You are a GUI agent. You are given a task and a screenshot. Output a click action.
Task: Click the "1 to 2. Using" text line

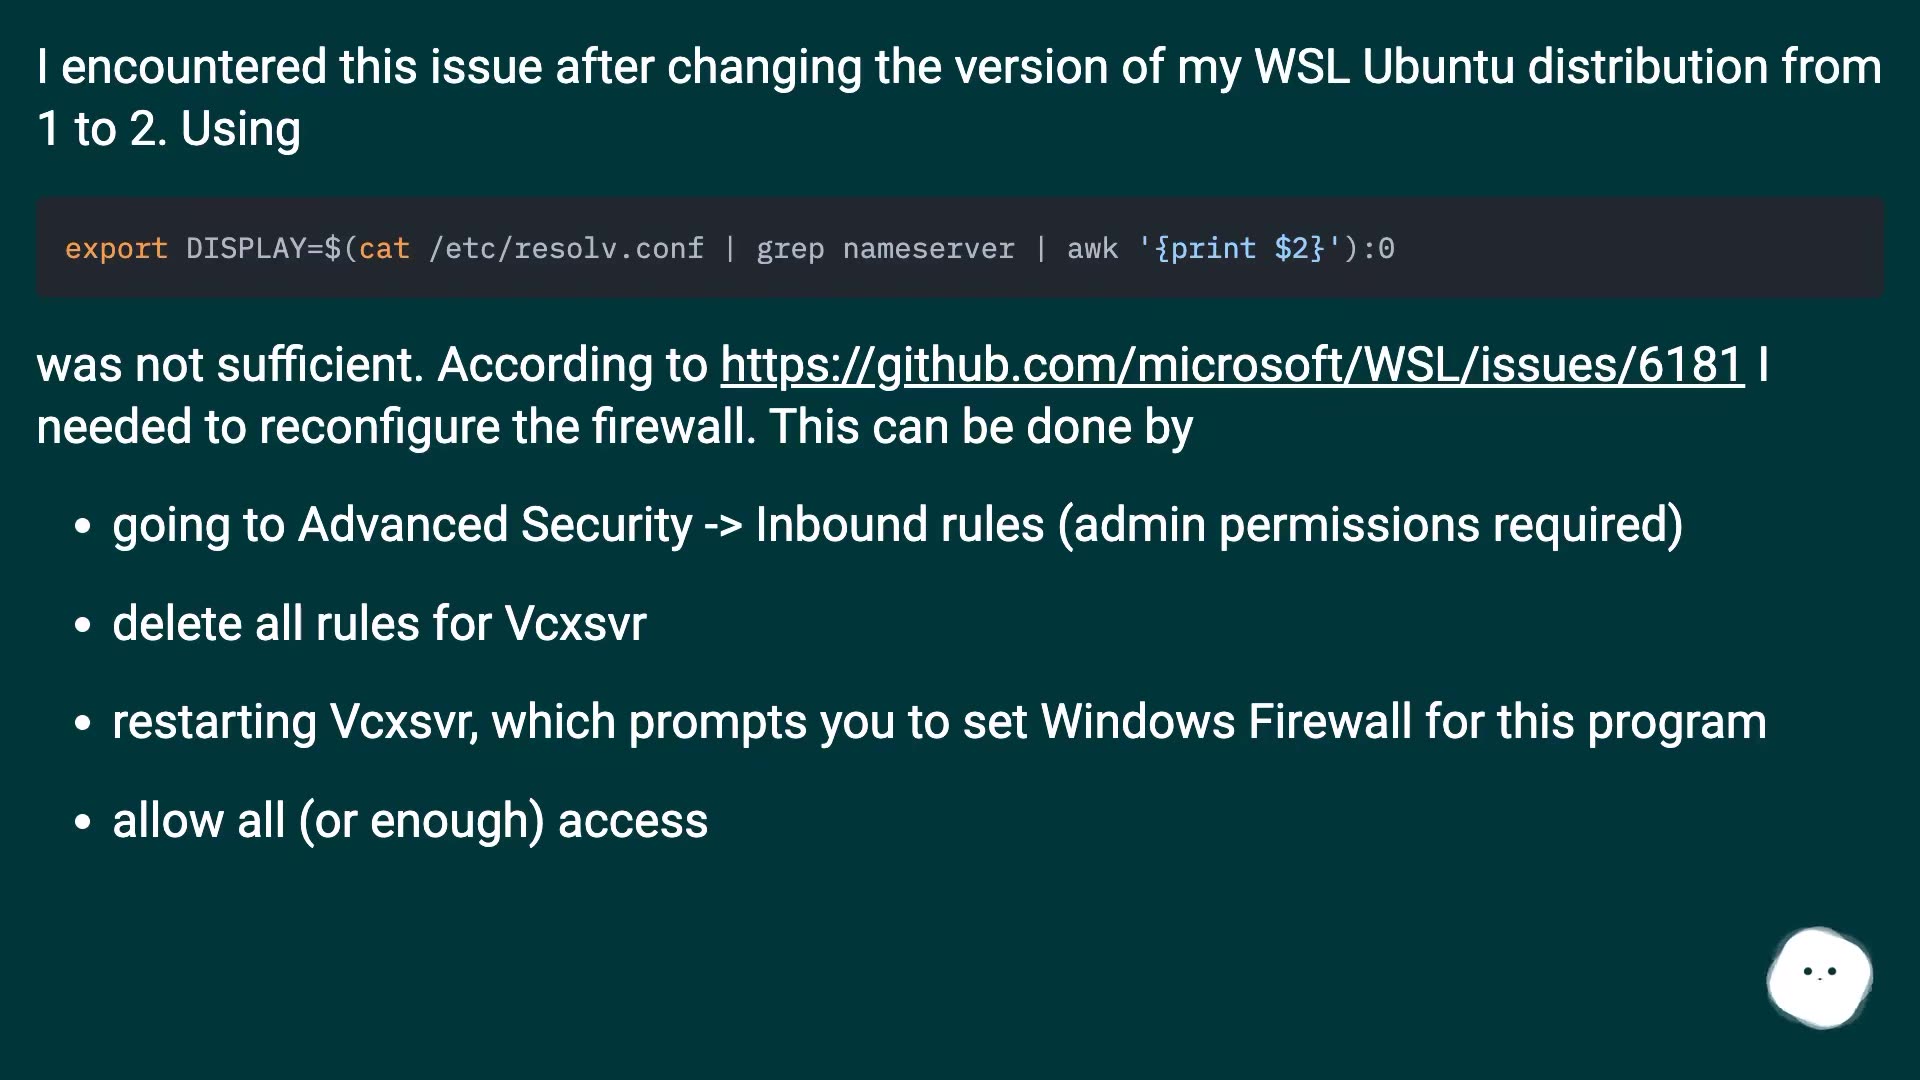click(168, 129)
